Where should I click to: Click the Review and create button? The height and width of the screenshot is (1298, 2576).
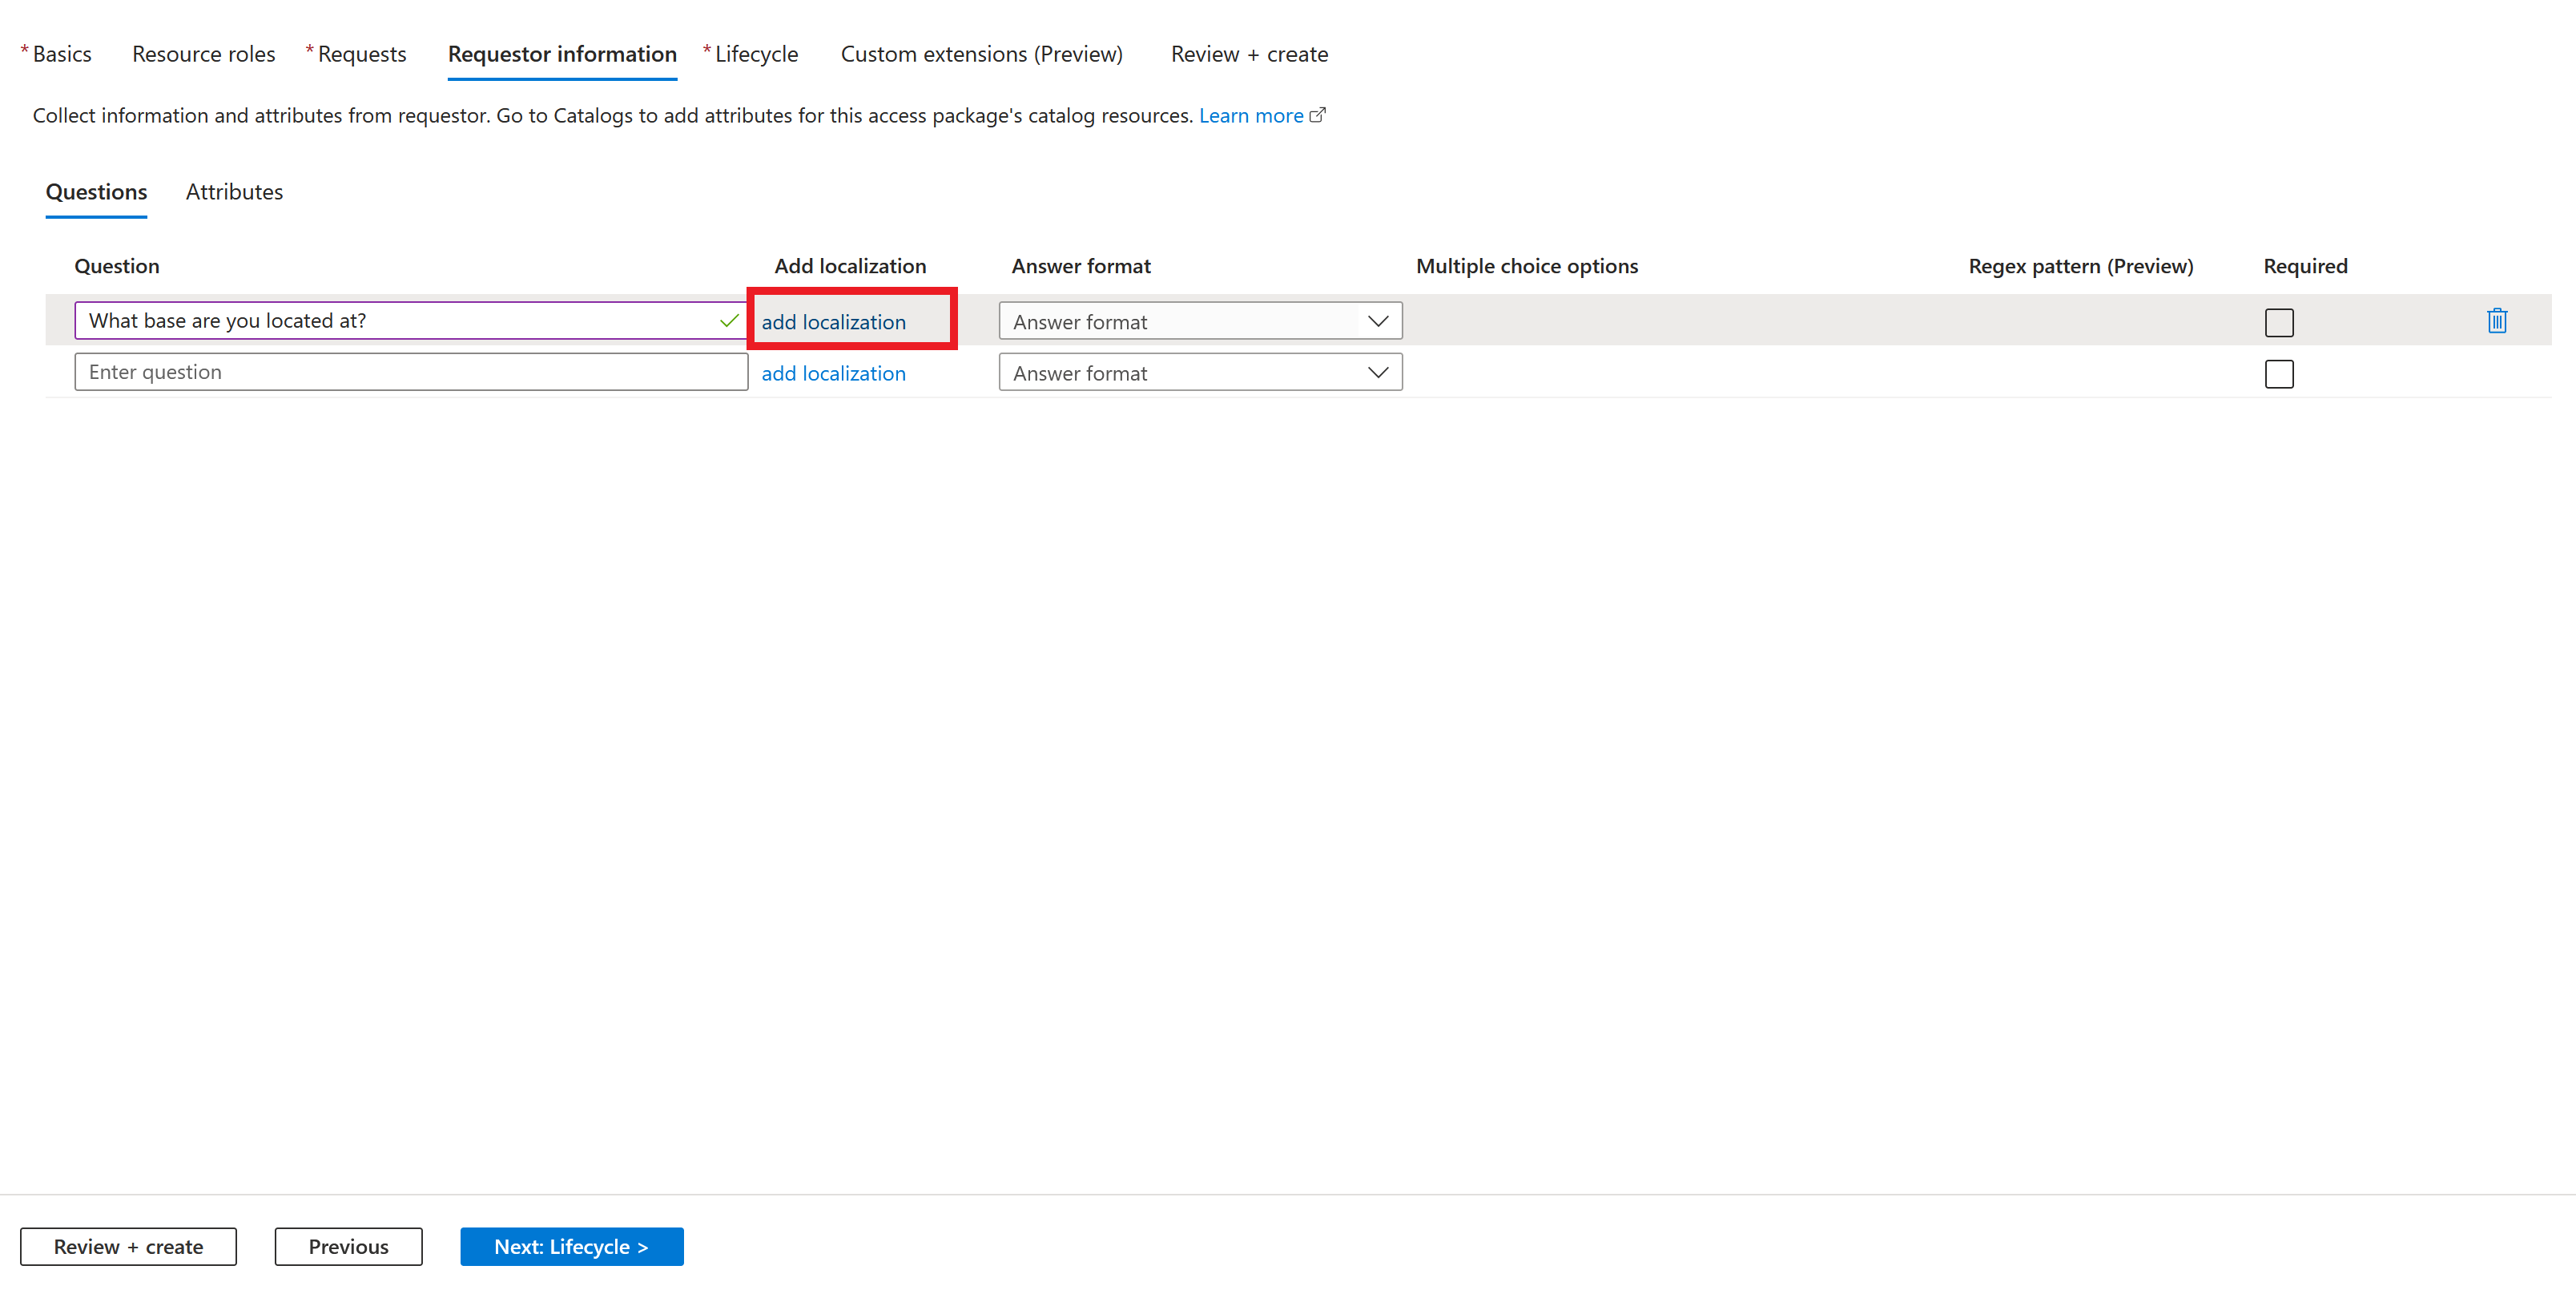pyautogui.click(x=127, y=1247)
